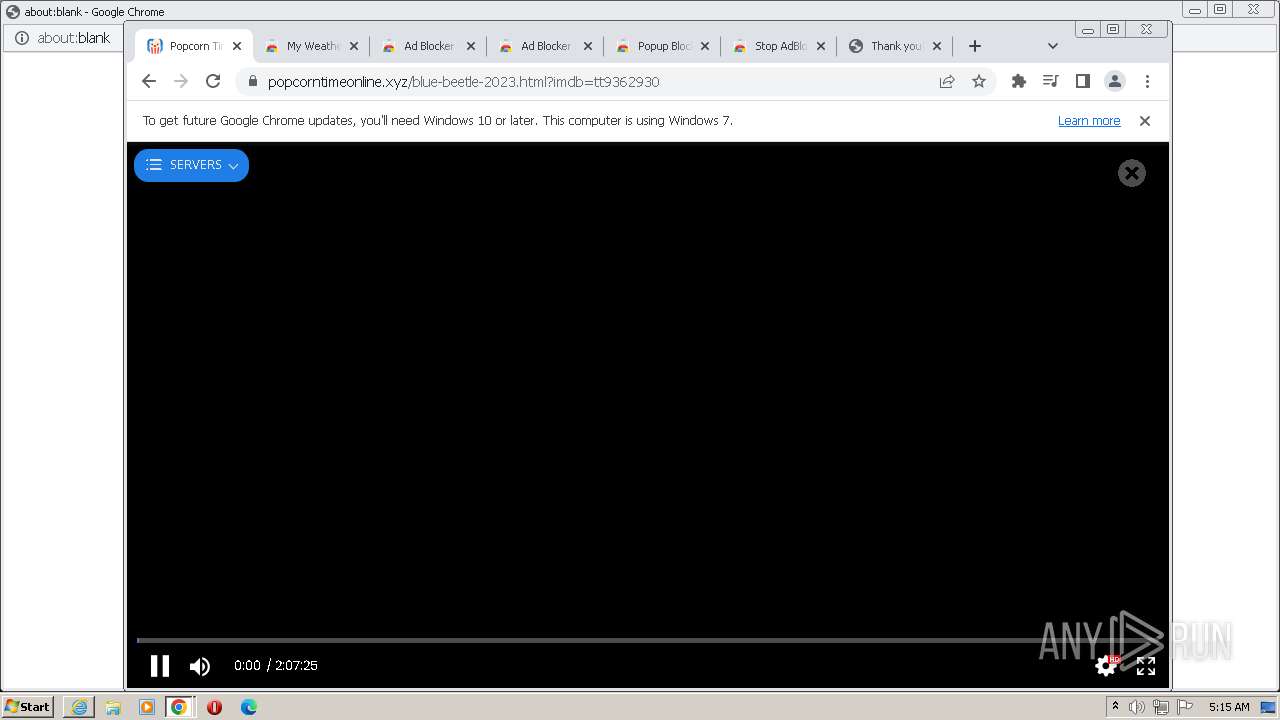Switch to the Thank you tab
Screen dimensions: 1280x720
tap(895, 46)
